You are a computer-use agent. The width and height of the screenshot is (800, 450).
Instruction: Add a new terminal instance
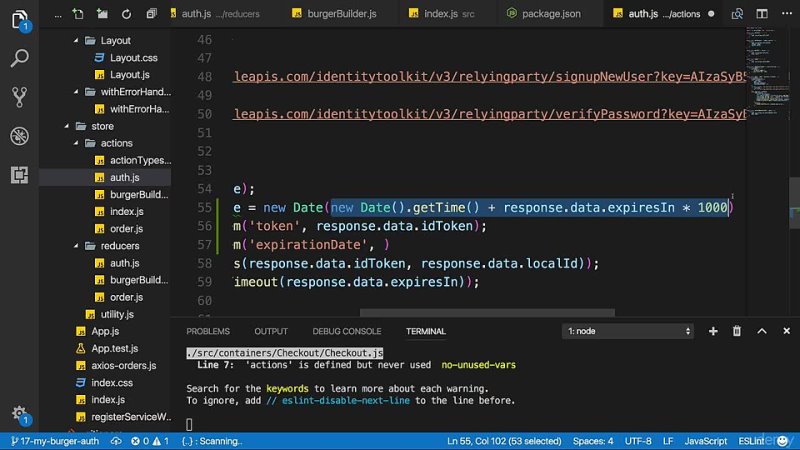click(x=713, y=331)
